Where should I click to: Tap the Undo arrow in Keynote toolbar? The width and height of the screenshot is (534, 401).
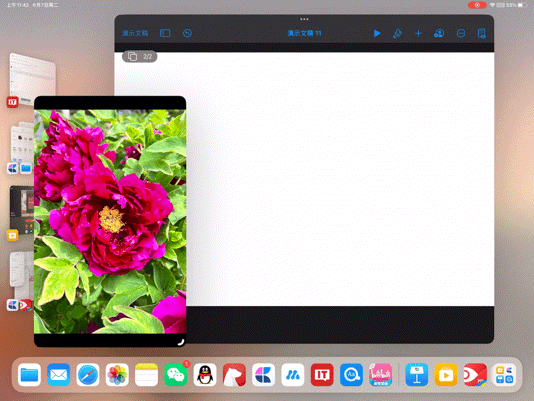(x=187, y=33)
